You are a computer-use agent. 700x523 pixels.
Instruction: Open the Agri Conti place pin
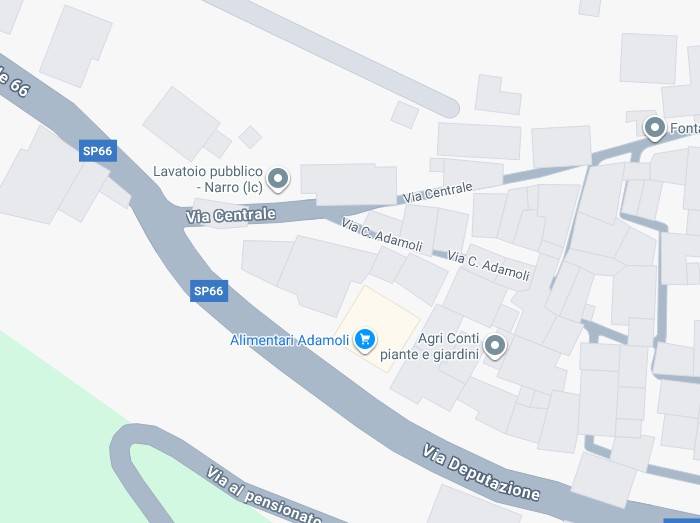[x=494, y=346]
